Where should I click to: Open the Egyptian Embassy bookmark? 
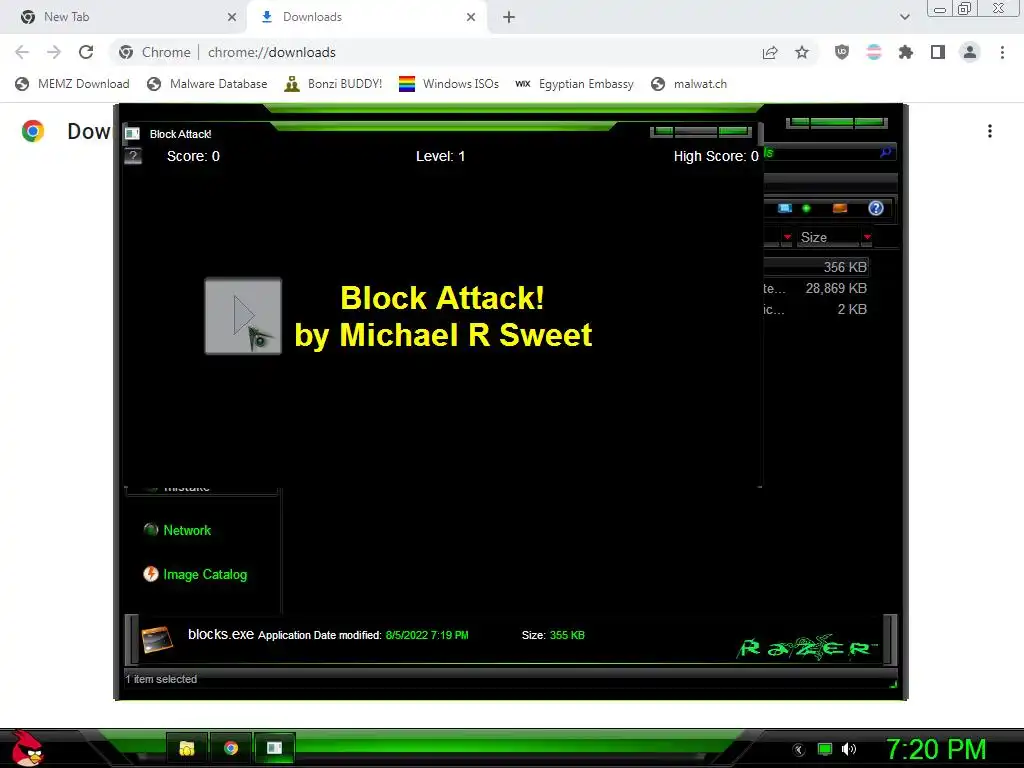point(574,84)
